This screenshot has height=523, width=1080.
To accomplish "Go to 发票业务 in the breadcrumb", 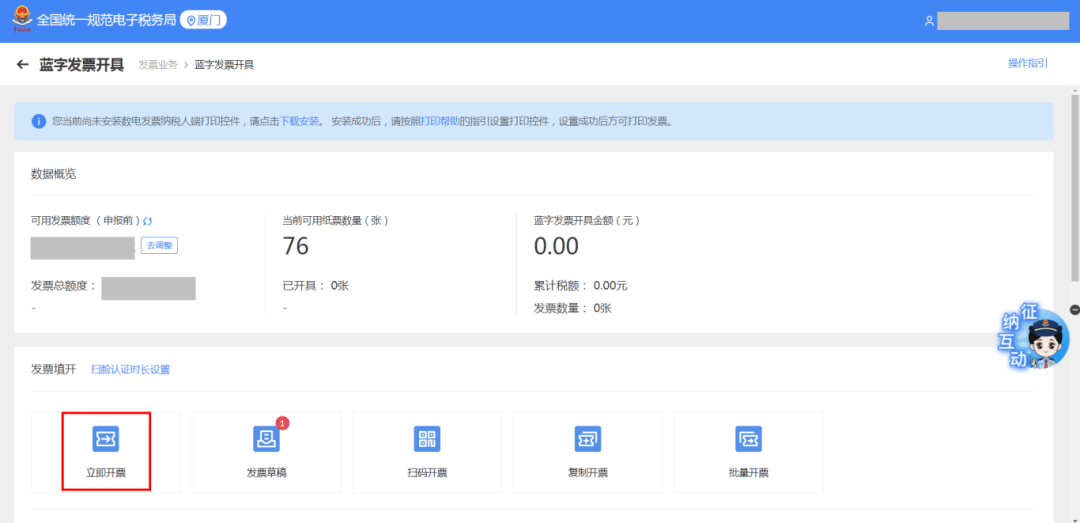I will pos(157,65).
